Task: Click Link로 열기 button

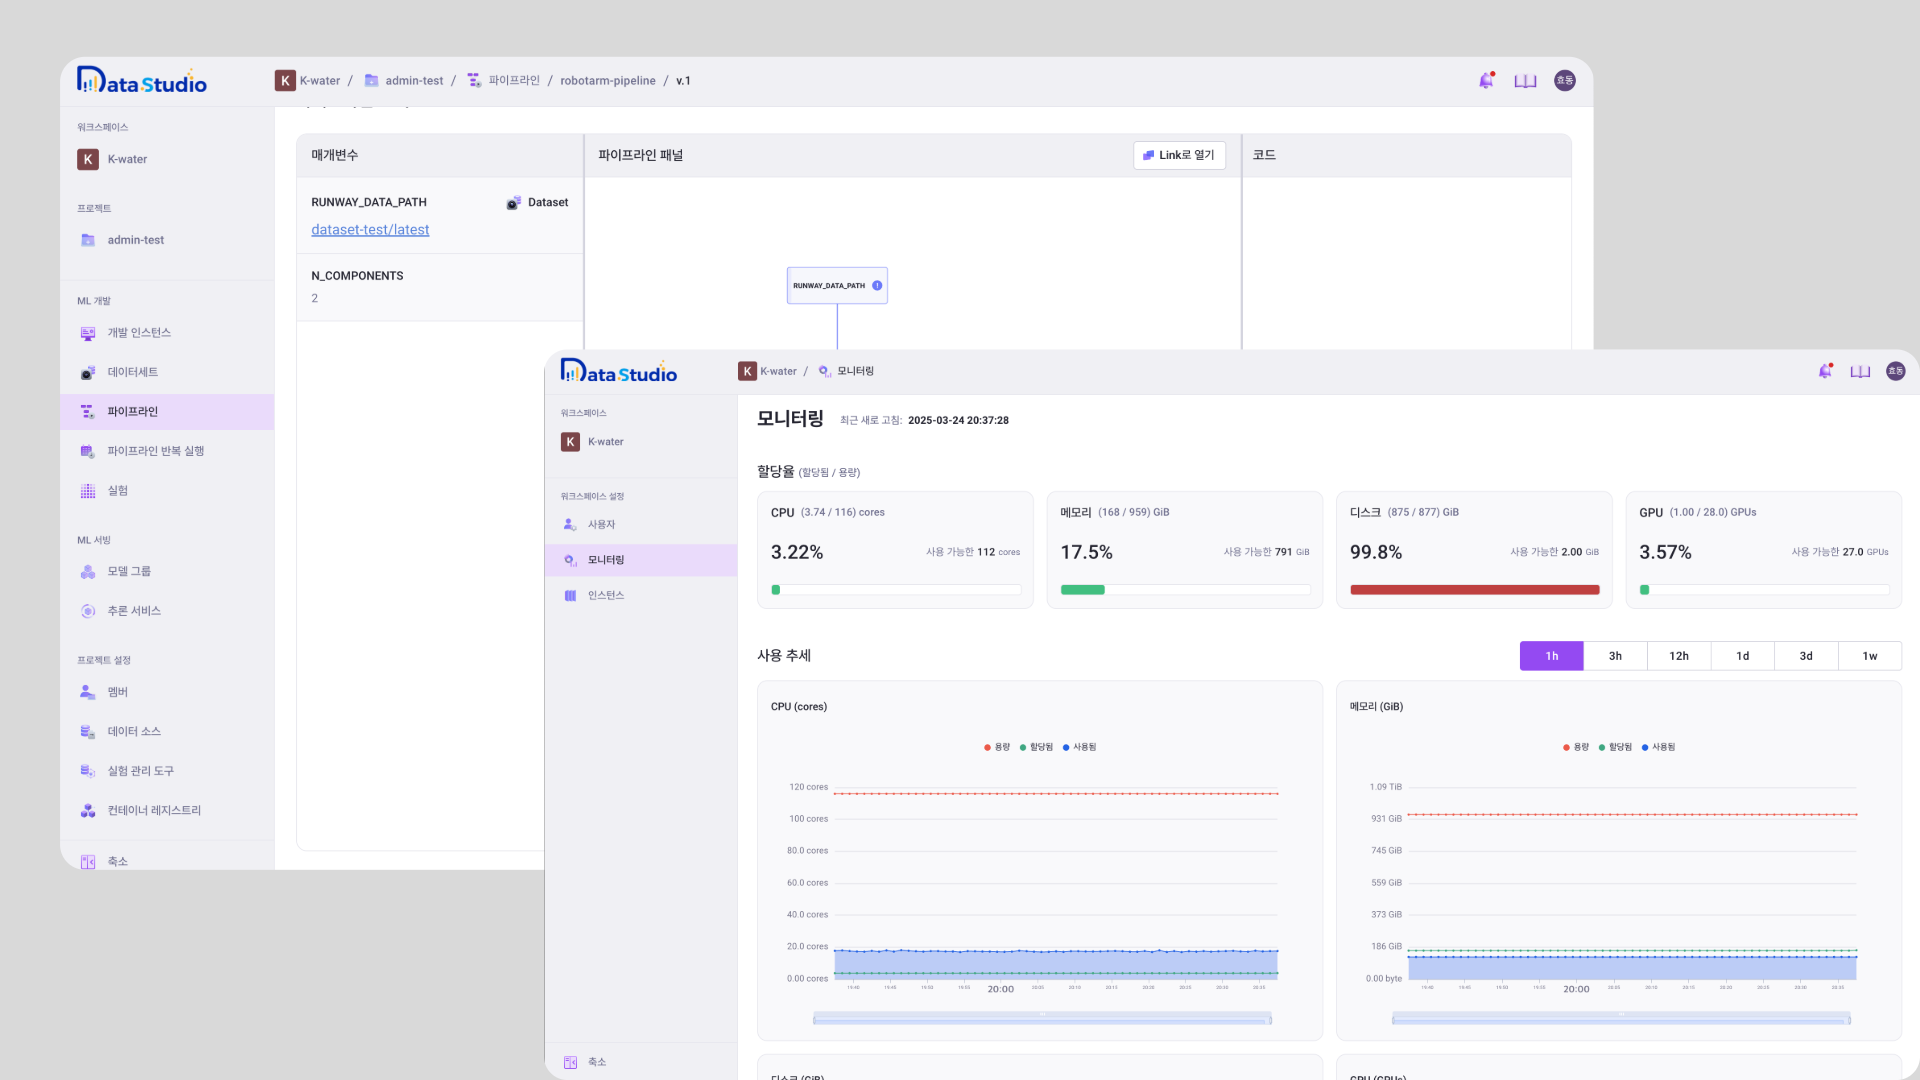Action: tap(1179, 155)
